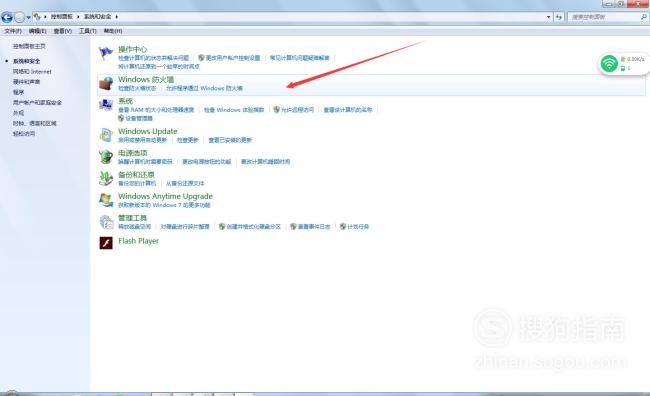
Task: Open the 备份和还原 heading link
Action: pos(136,175)
